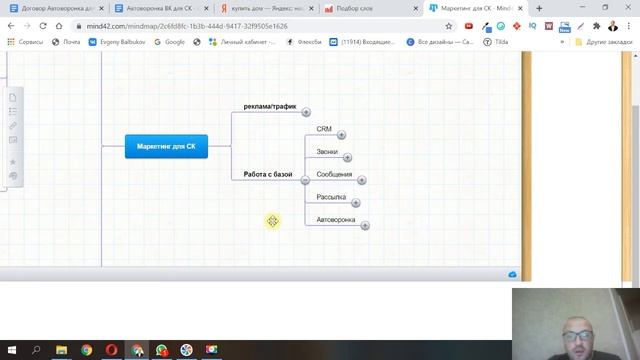The width and height of the screenshot is (640, 360).
Task: Click the palette icon below the star
Action: pos(13,176)
